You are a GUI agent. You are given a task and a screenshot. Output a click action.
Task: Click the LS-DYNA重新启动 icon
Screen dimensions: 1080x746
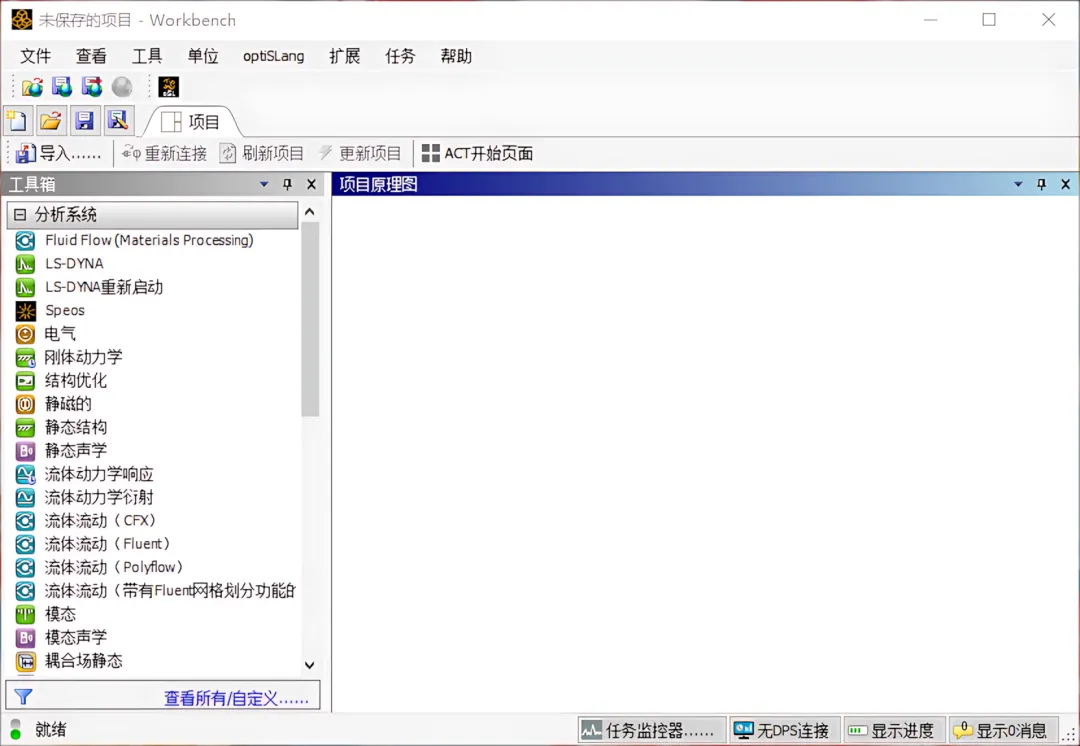click(x=25, y=287)
